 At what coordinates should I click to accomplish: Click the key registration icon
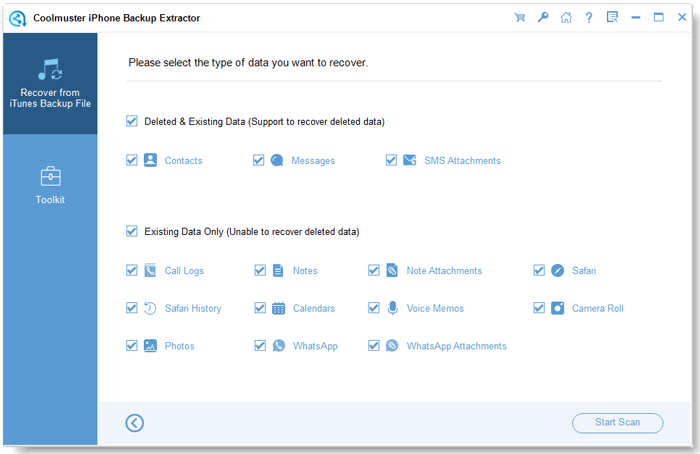click(x=543, y=17)
